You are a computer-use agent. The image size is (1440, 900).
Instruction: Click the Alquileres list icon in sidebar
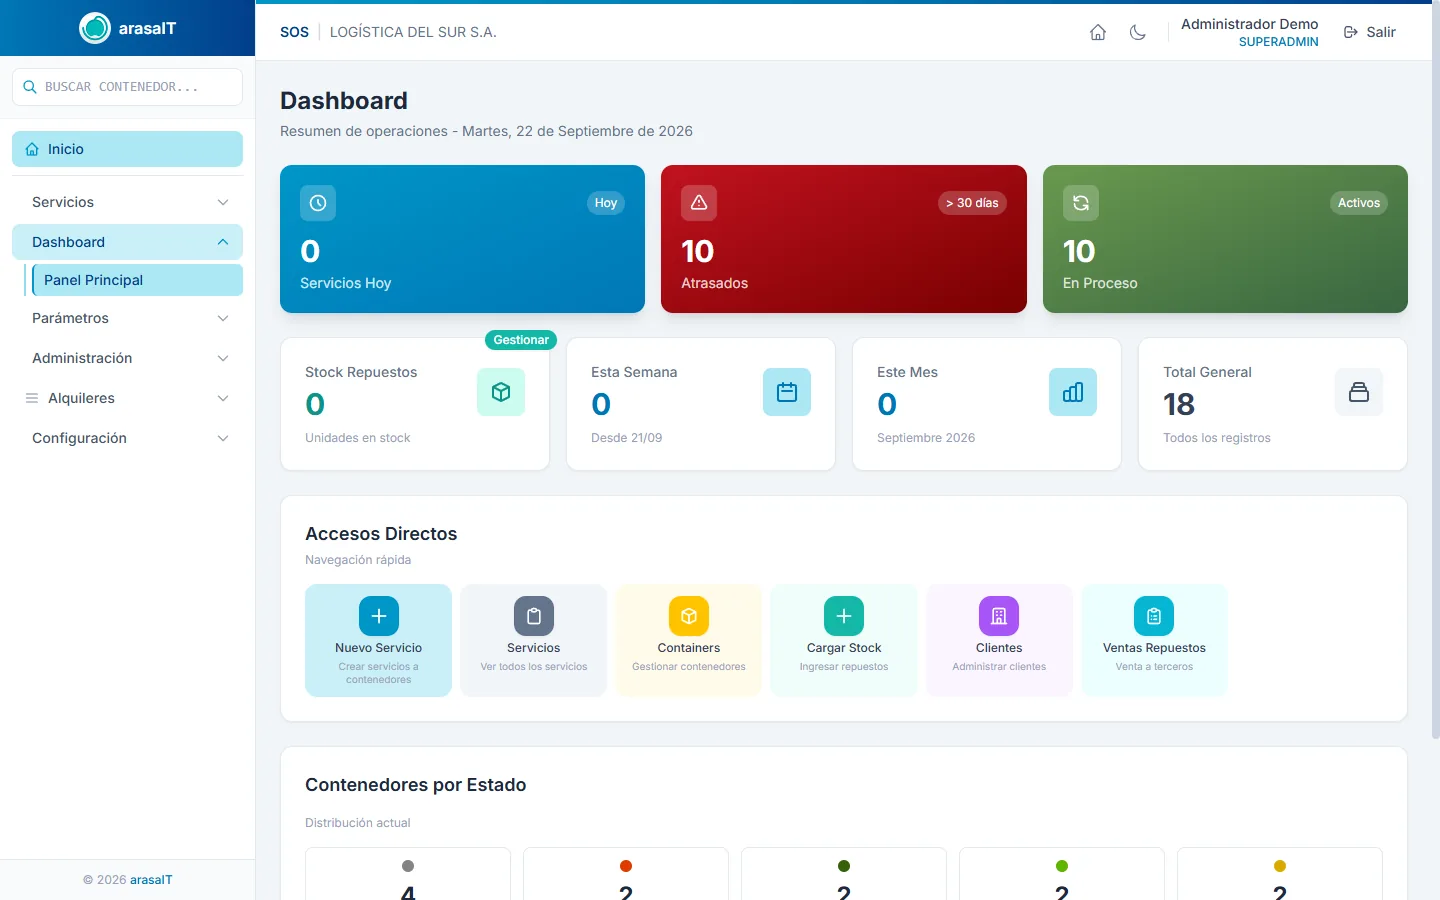tap(32, 398)
